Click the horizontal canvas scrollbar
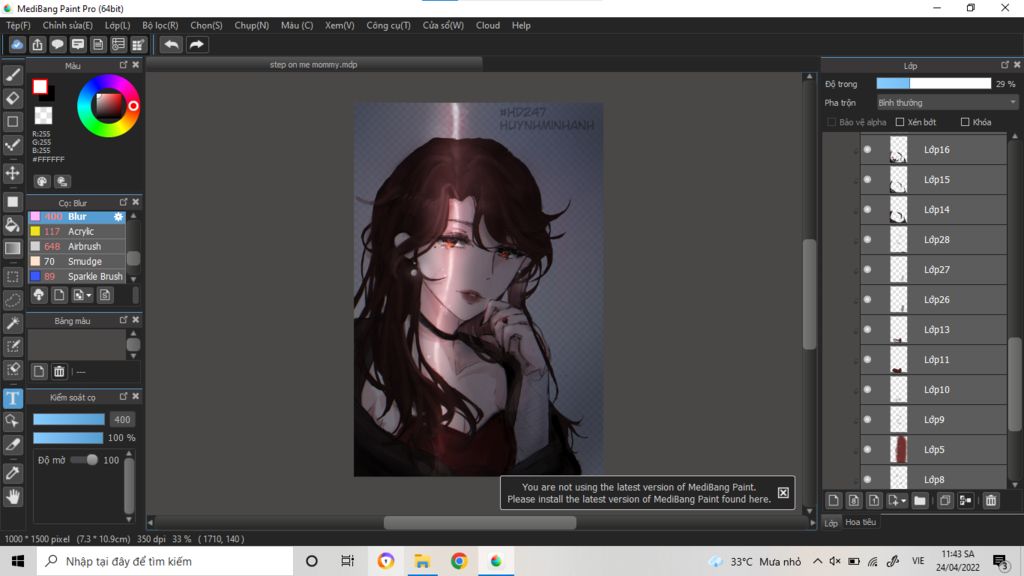This screenshot has height=576, width=1024. (480, 522)
